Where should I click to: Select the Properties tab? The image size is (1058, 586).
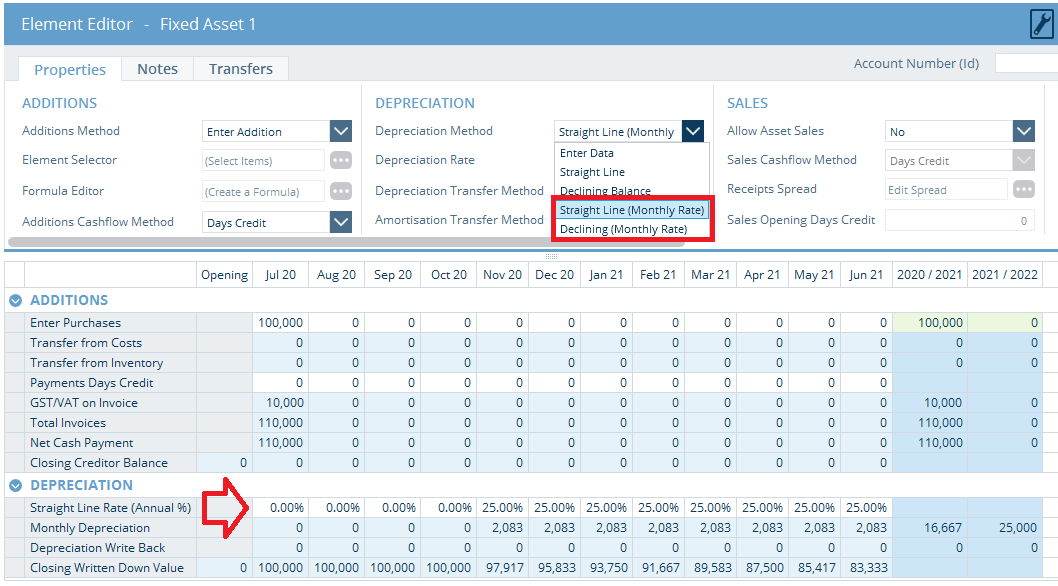coord(70,70)
